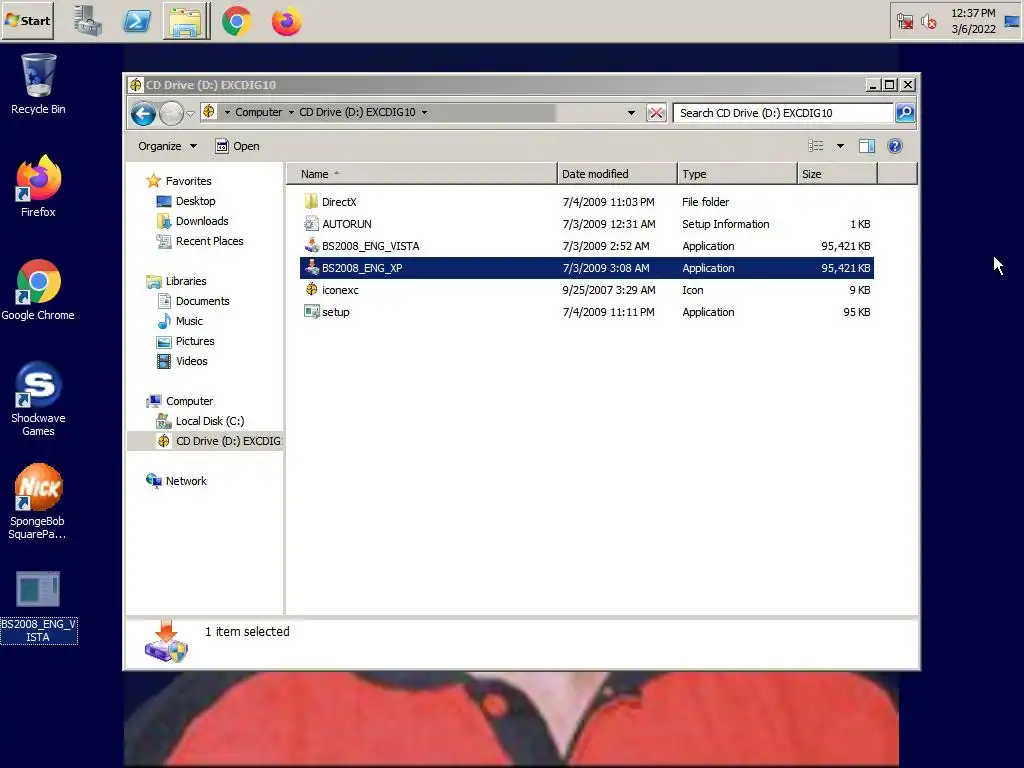Select Libraries in the navigation pane
Viewport: 1024px width, 768px height.
pyautogui.click(x=176, y=281)
